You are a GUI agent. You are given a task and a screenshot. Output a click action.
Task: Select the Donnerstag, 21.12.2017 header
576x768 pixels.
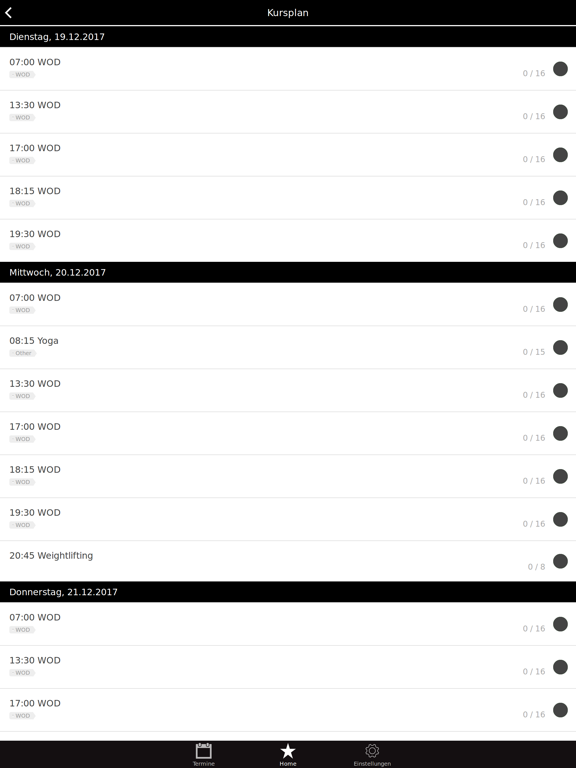(288, 592)
